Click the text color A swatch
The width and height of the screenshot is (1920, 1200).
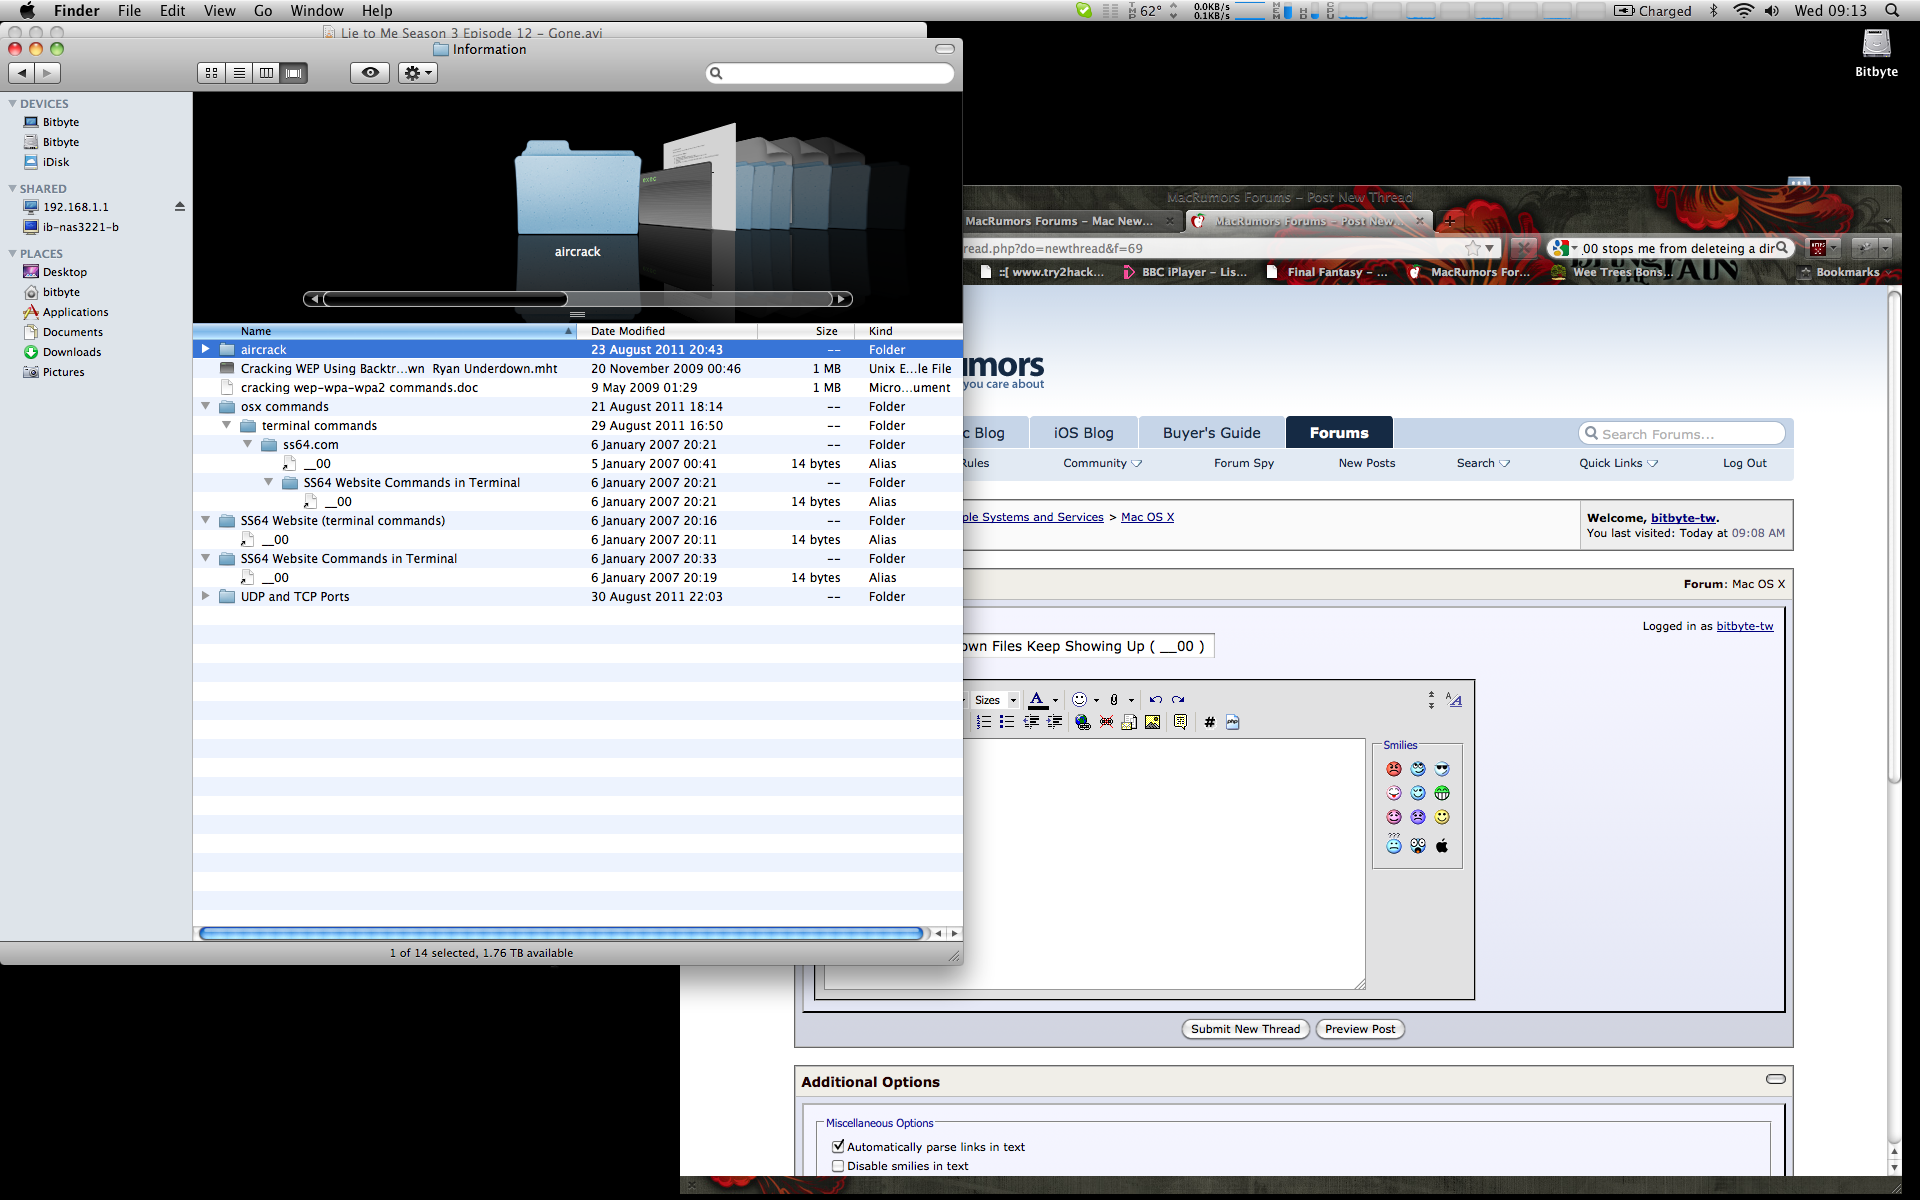(1037, 700)
